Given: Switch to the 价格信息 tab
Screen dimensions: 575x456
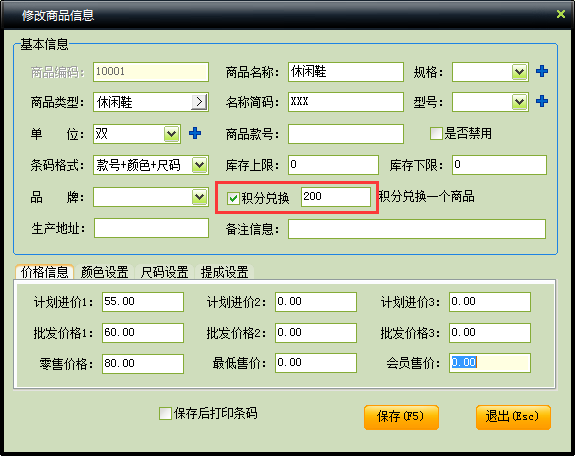Looking at the screenshot, I should click(44, 272).
